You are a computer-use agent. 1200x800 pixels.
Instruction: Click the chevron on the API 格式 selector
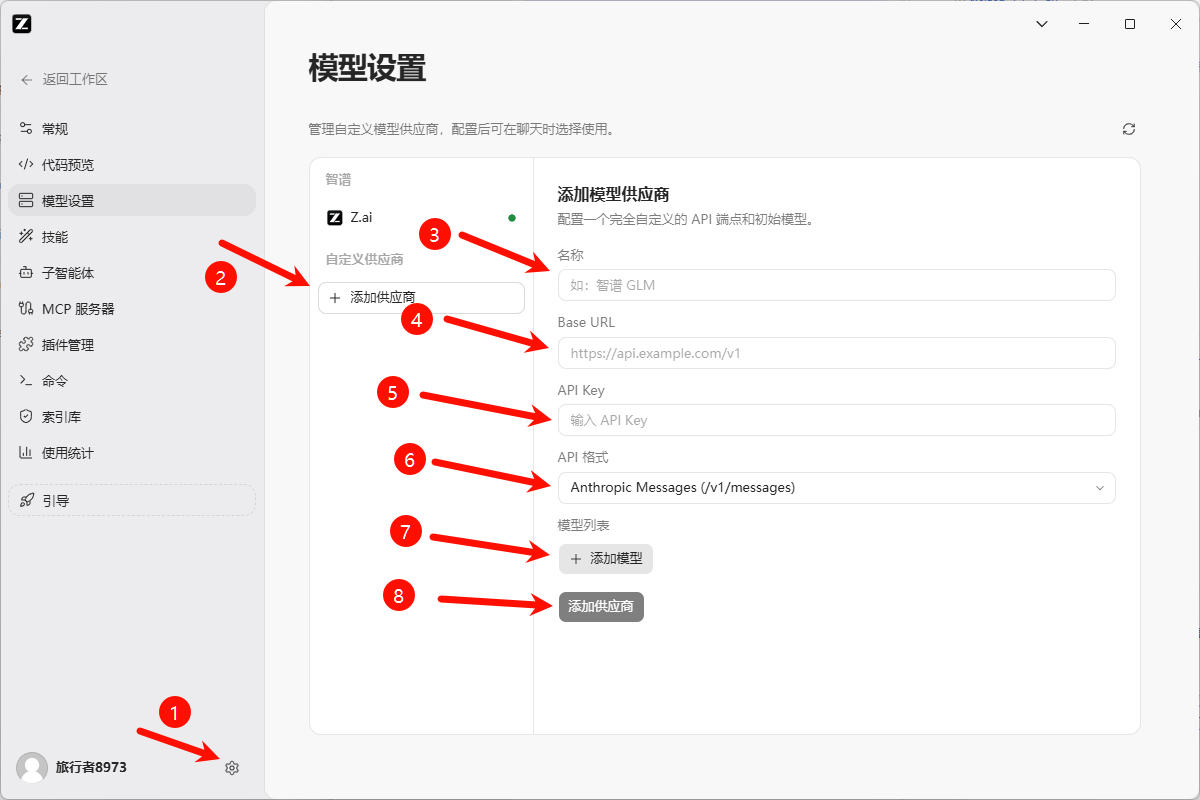[x=1100, y=488]
